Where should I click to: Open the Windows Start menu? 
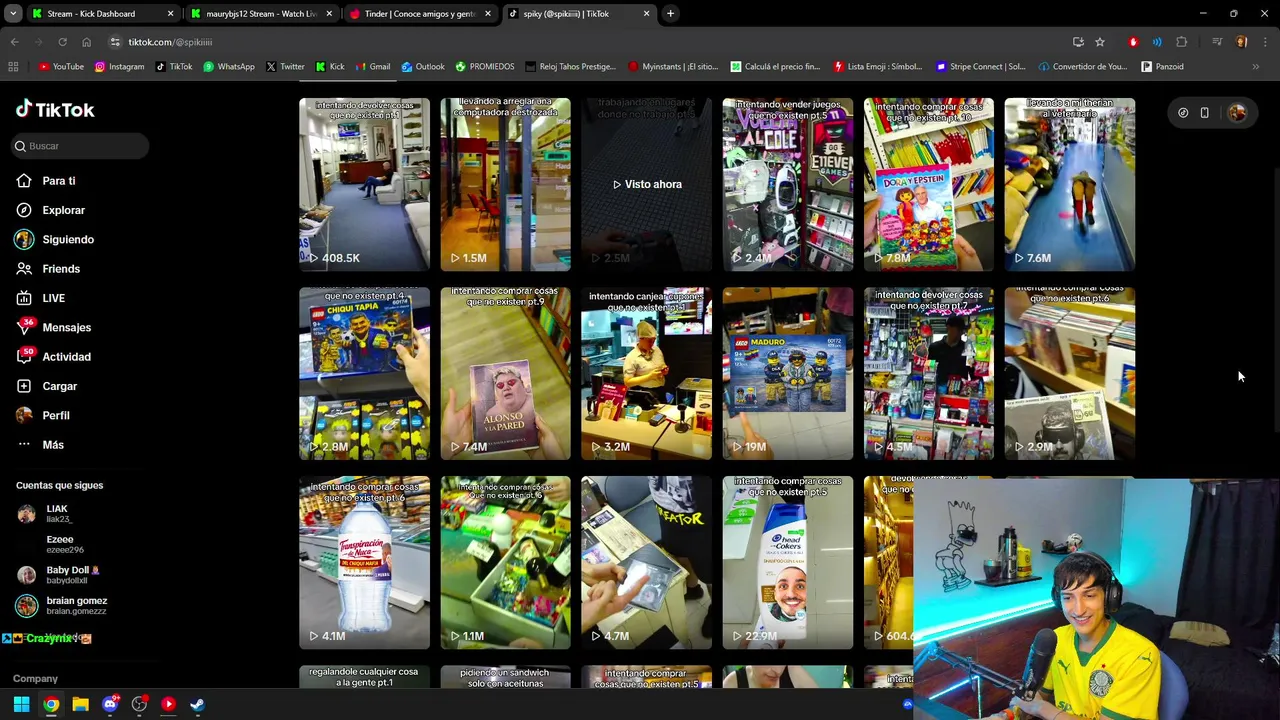(21, 704)
